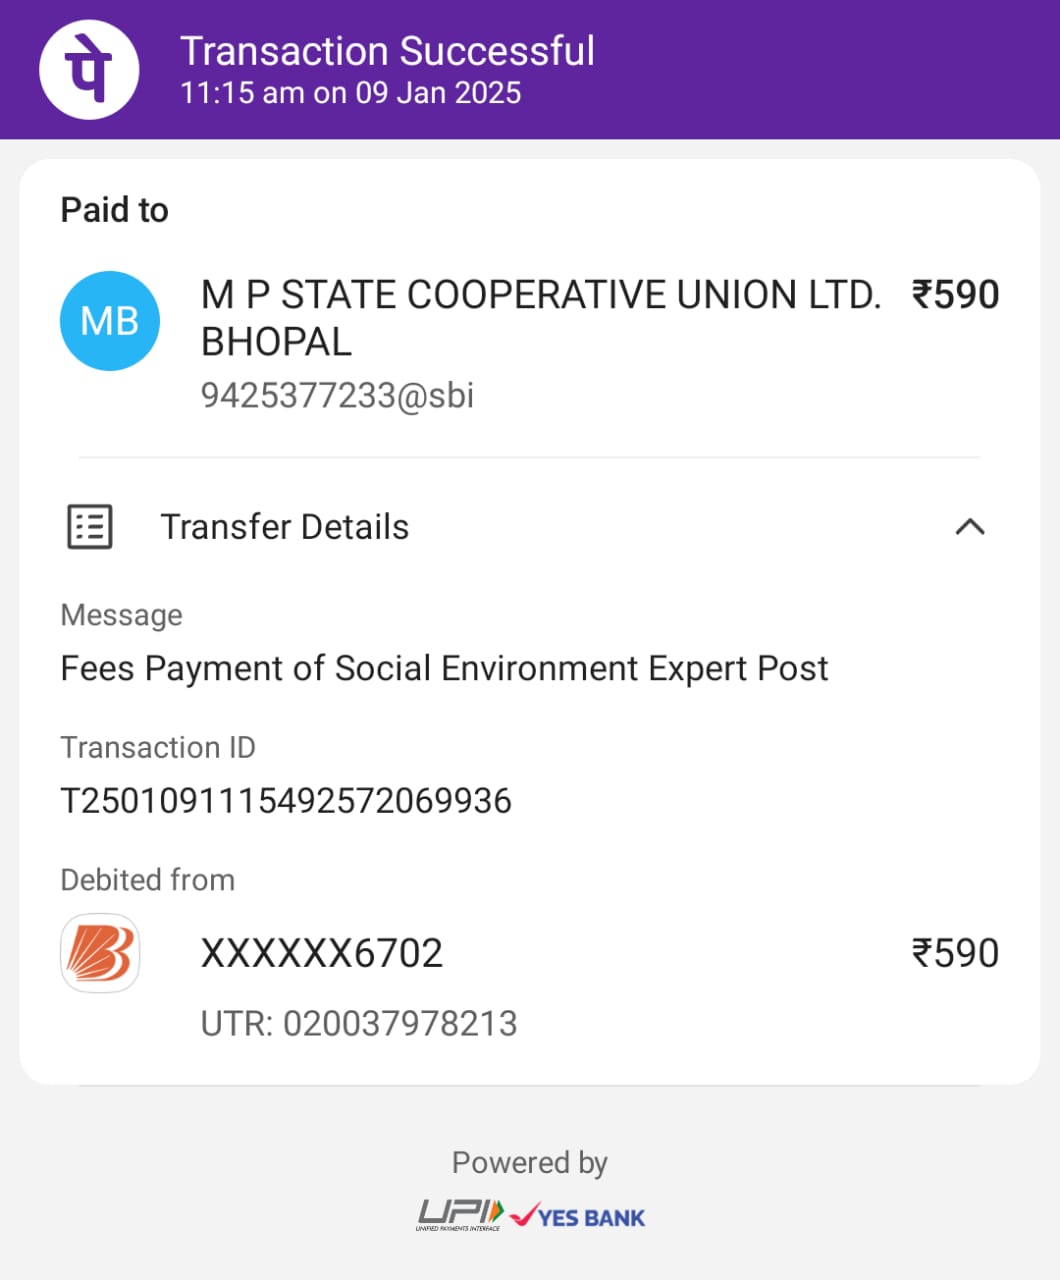
Task: Click the UPI logo
Action: pos(460,1214)
